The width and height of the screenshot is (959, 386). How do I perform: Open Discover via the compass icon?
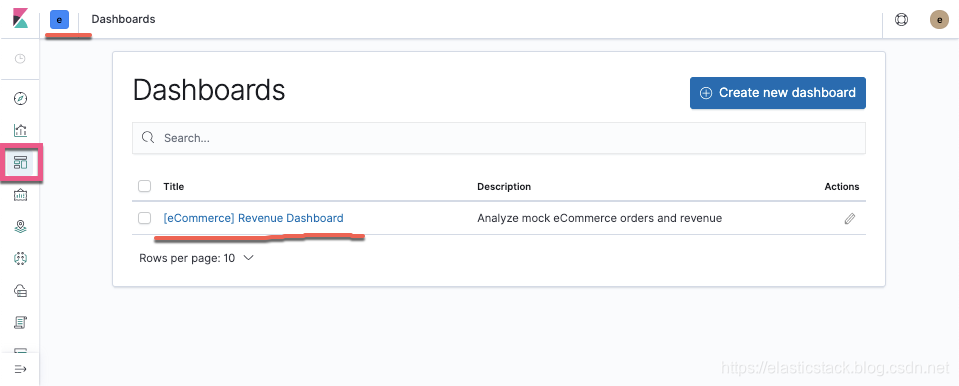[x=20, y=98]
